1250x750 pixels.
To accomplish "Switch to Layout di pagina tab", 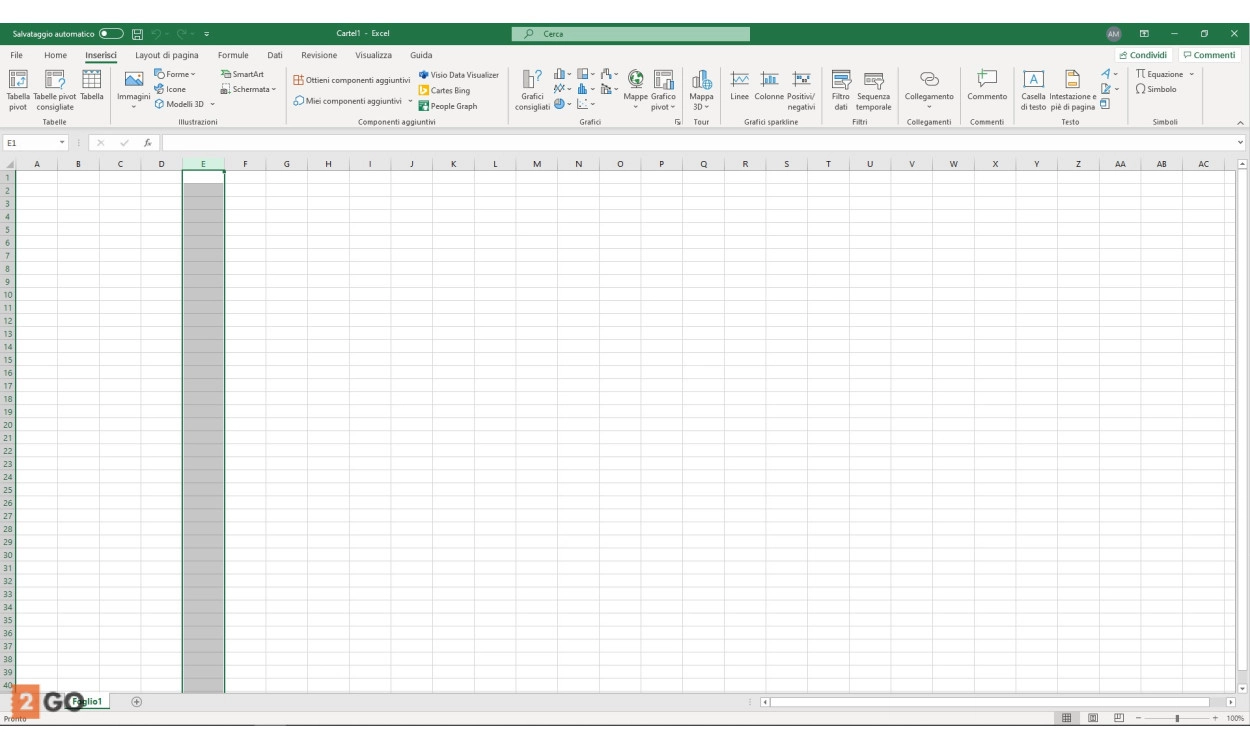I will (x=167, y=55).
